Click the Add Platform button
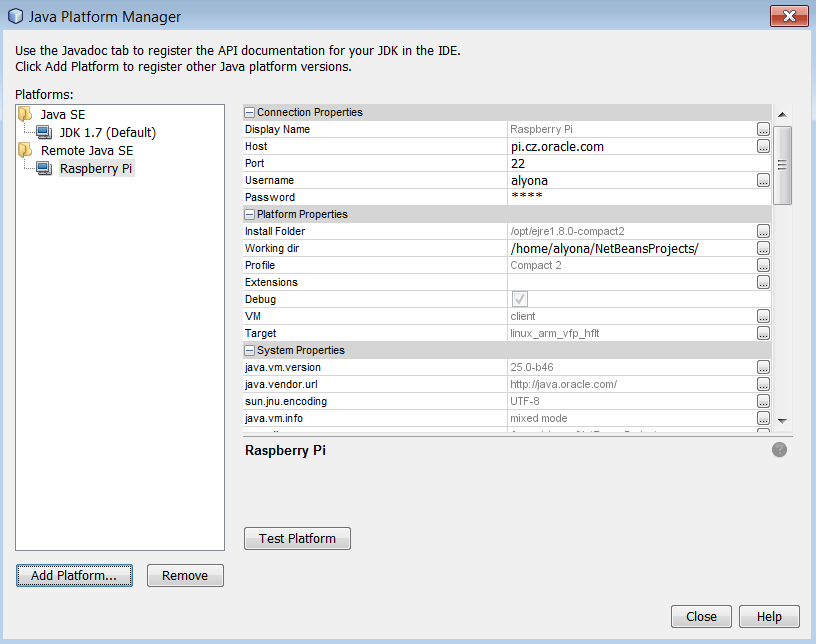The width and height of the screenshot is (816, 644). click(x=74, y=576)
